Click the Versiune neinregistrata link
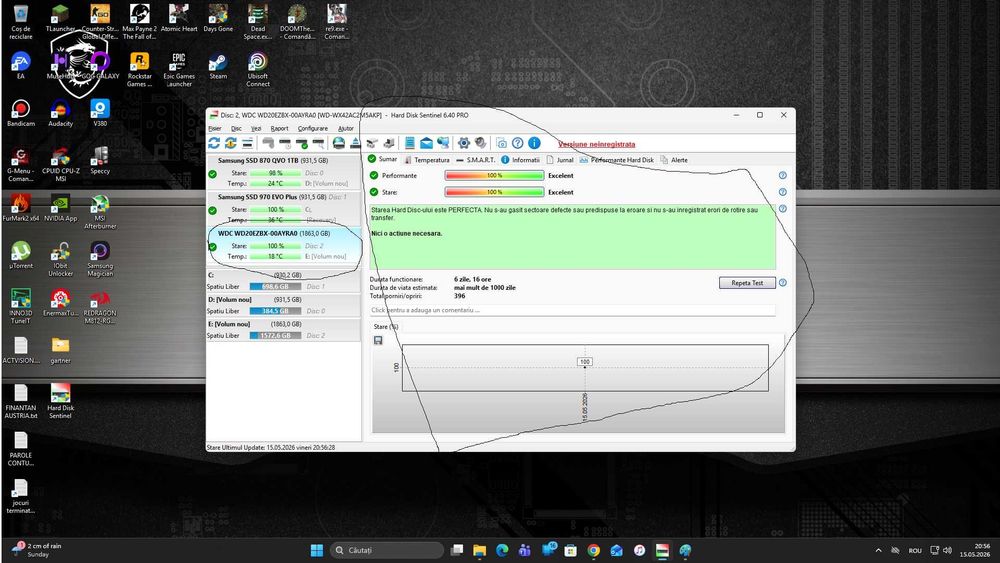Viewport: 1000px width, 563px height. pyautogui.click(x=596, y=144)
